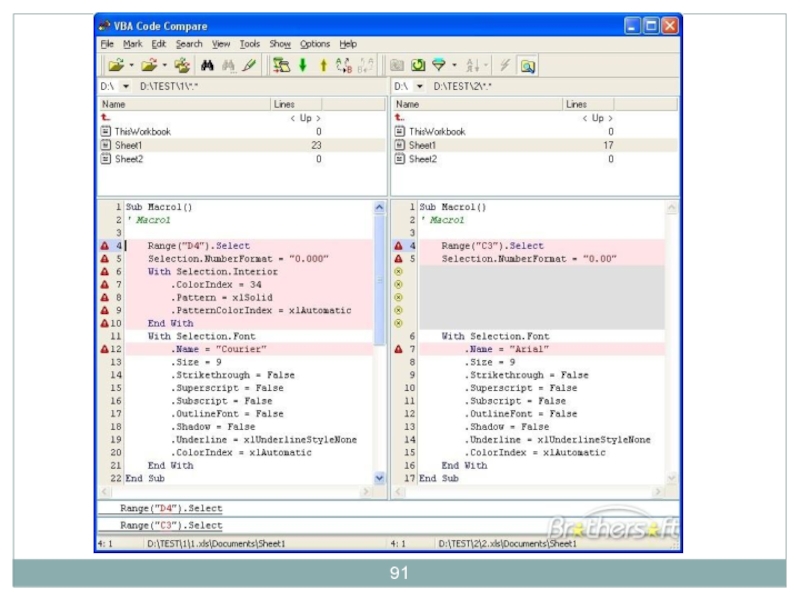This screenshot has width=800, height=600.
Task: Click the magnifier icon at toolbar's right end
Action: click(527, 65)
